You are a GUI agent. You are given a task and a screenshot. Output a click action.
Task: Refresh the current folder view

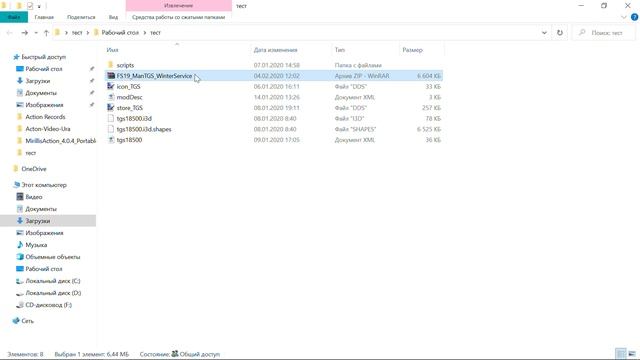click(x=560, y=33)
